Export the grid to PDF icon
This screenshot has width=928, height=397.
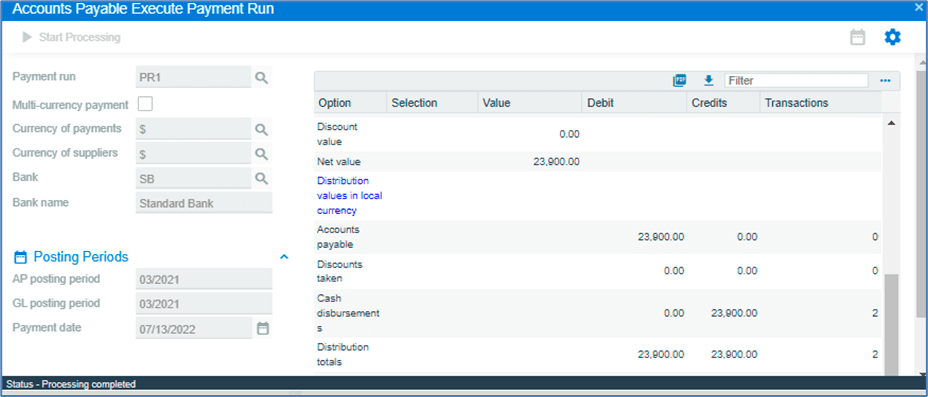point(679,80)
